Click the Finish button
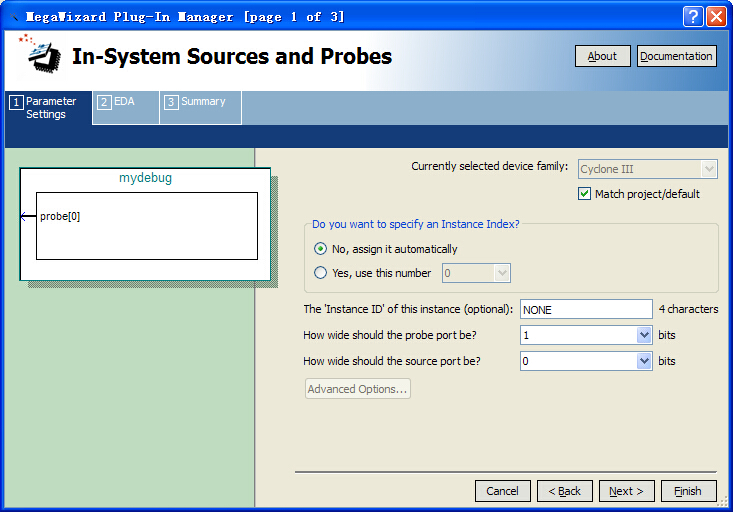 [x=688, y=491]
